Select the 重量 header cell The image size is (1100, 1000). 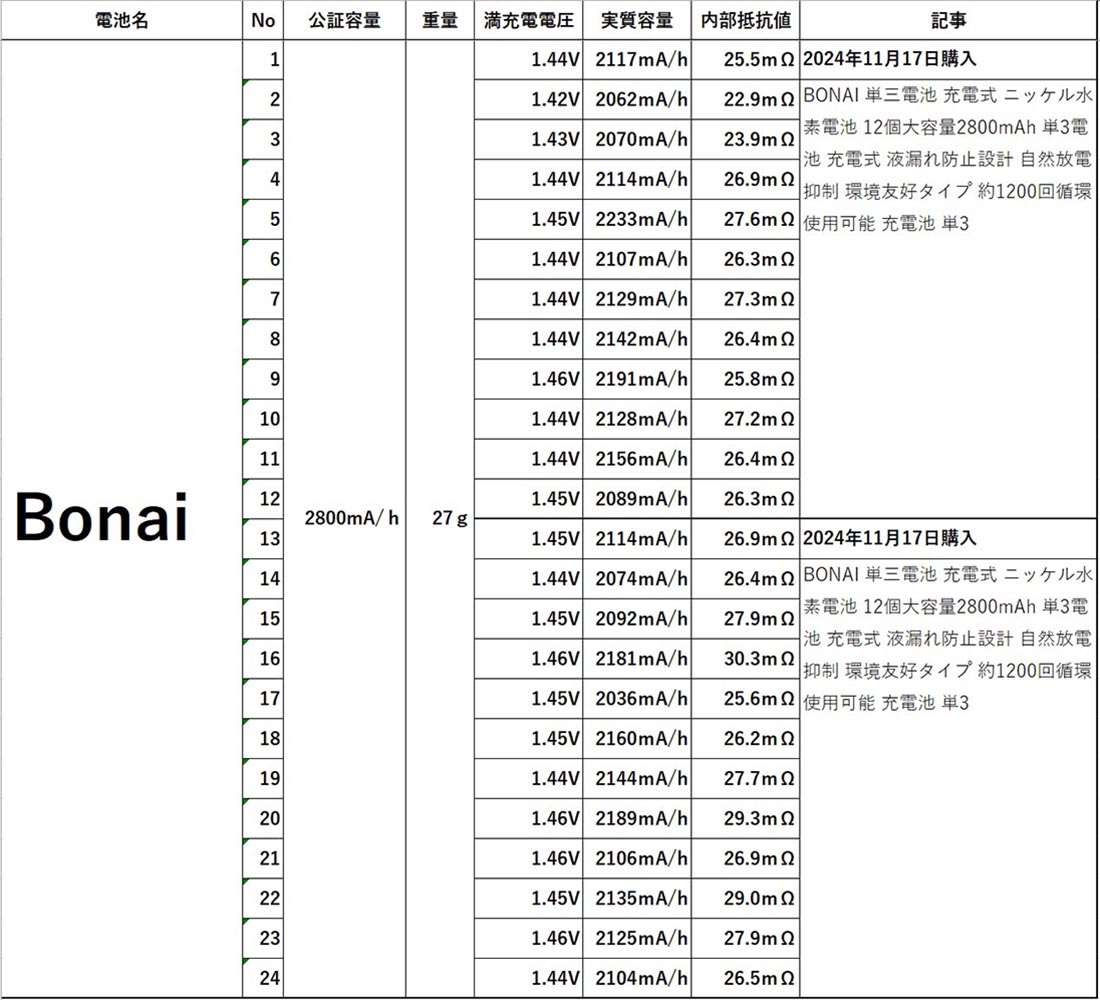click(x=440, y=20)
